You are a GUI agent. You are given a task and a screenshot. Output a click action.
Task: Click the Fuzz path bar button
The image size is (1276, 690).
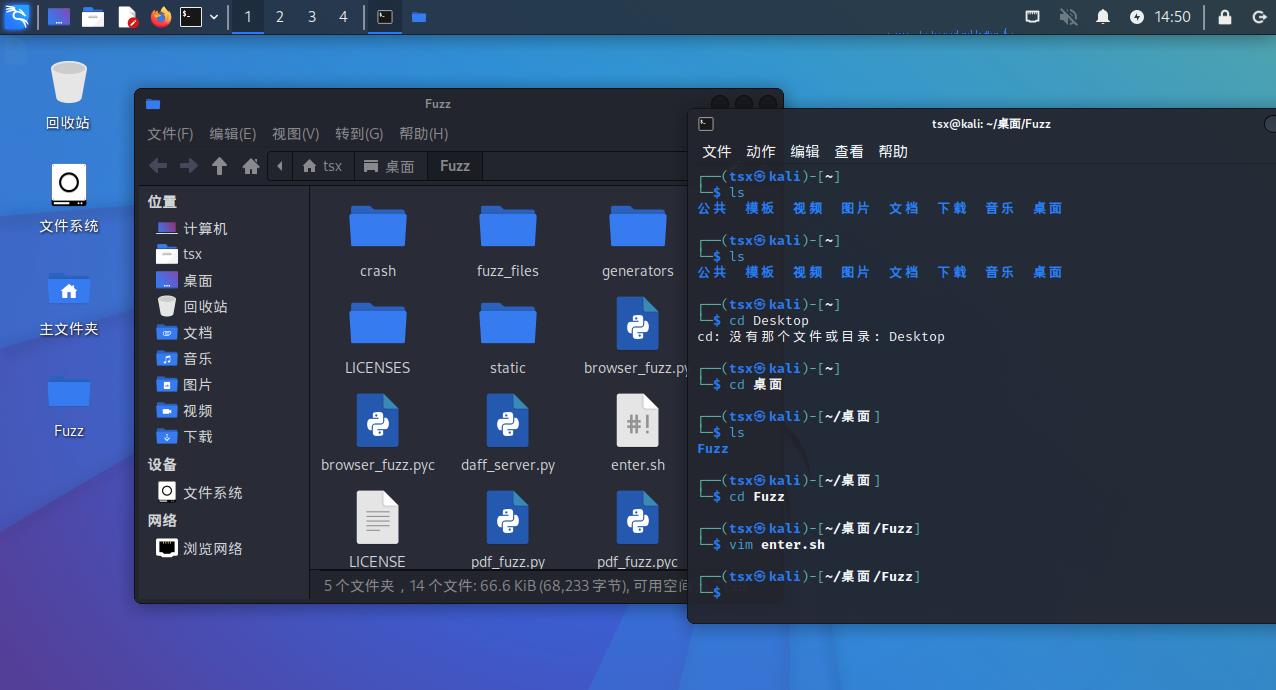[455, 166]
